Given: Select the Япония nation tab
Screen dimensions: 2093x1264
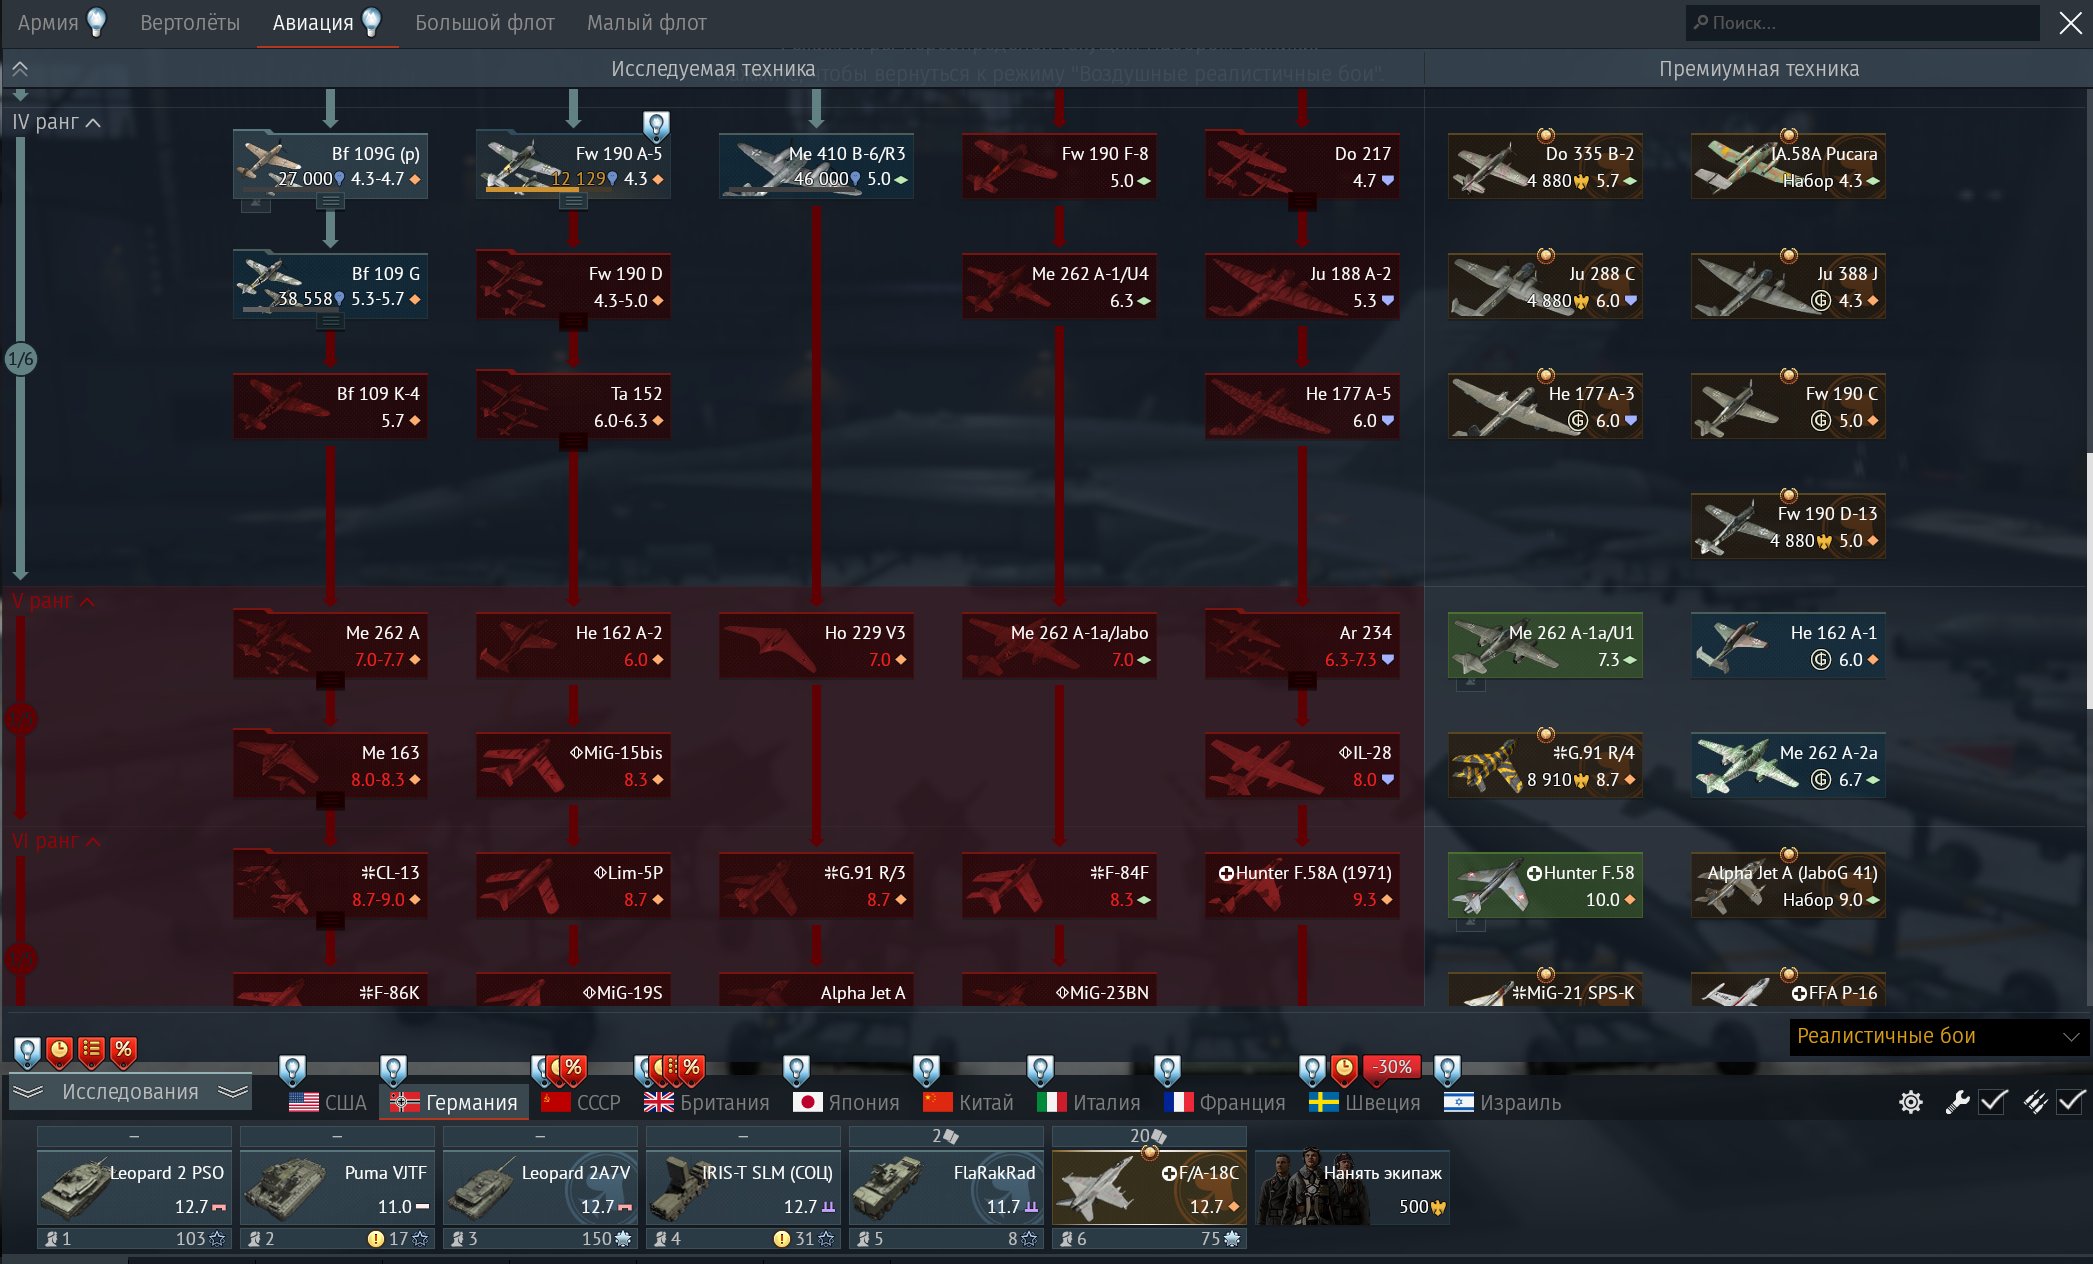Looking at the screenshot, I should [x=846, y=1102].
